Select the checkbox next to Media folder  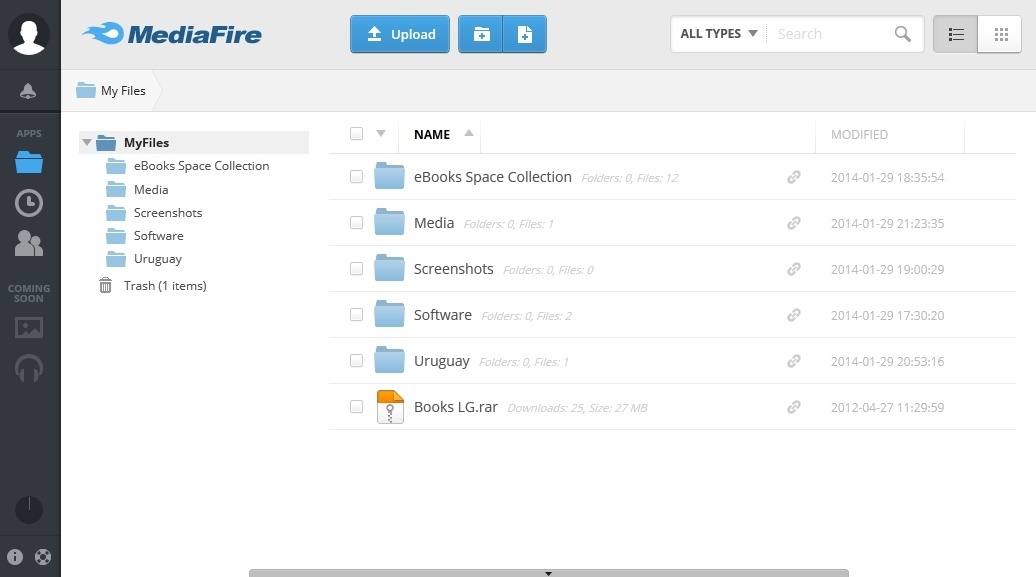[x=356, y=223]
